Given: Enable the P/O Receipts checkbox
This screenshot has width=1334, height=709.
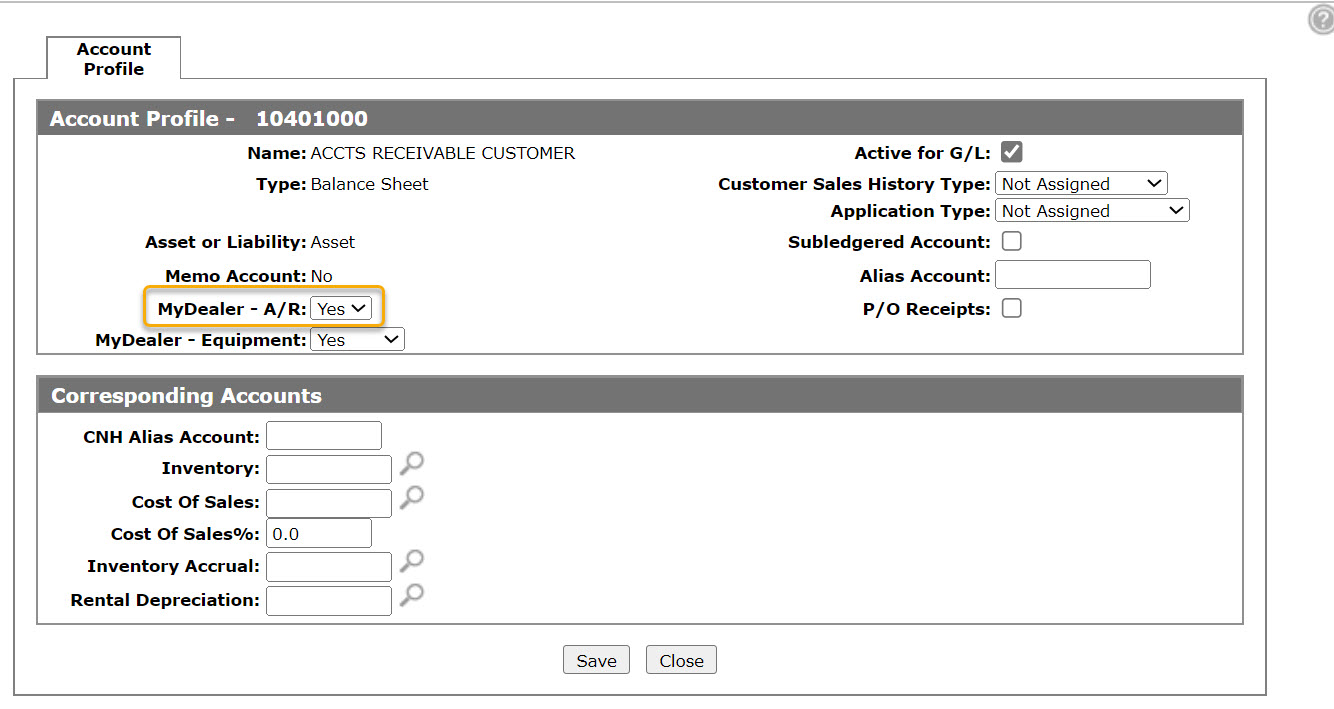Looking at the screenshot, I should click(1011, 308).
